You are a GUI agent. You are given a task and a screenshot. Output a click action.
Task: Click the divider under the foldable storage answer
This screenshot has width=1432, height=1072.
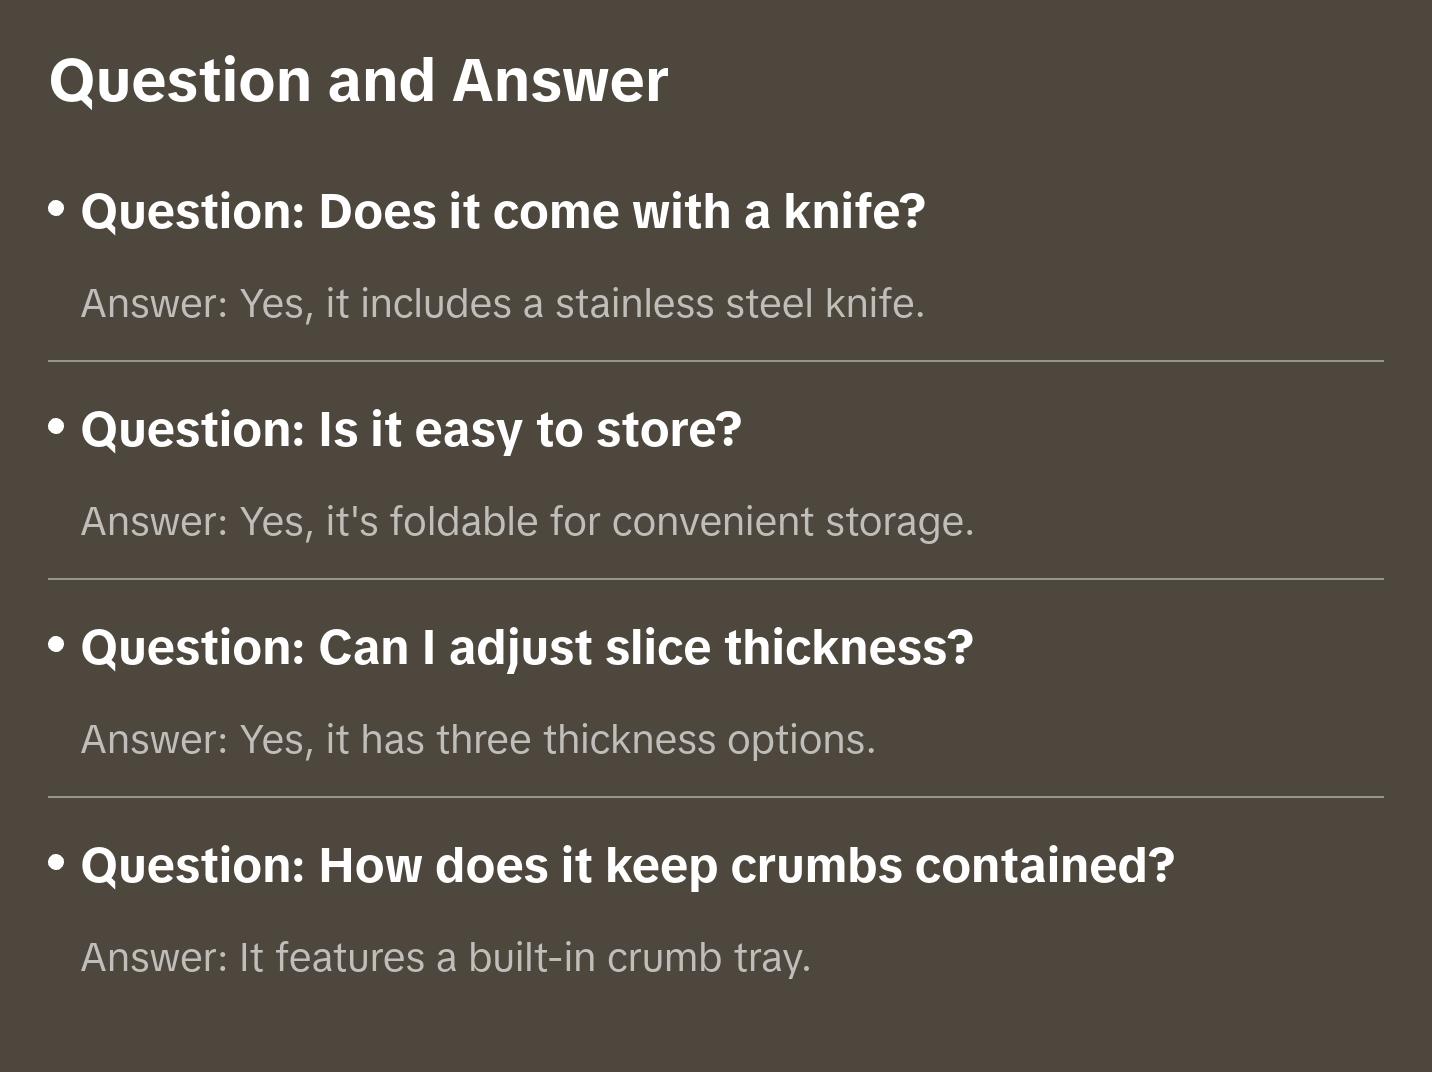pos(716,579)
